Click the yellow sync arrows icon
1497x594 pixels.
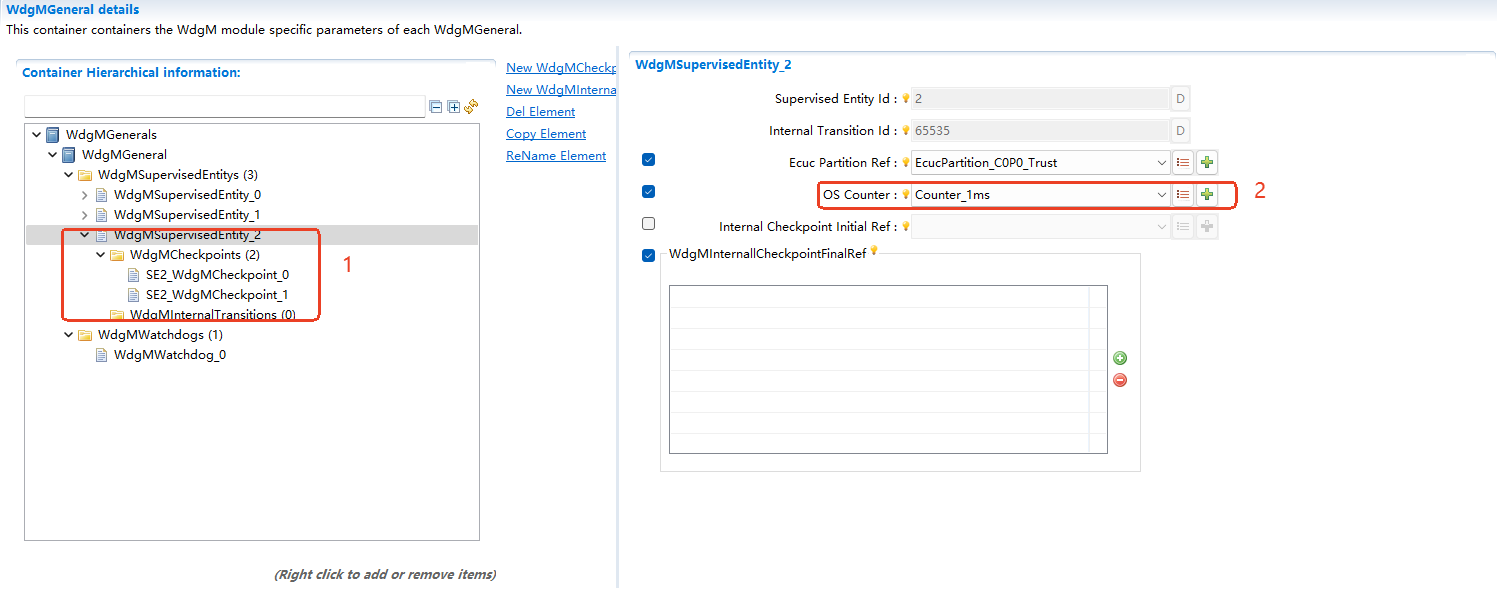coord(471,107)
